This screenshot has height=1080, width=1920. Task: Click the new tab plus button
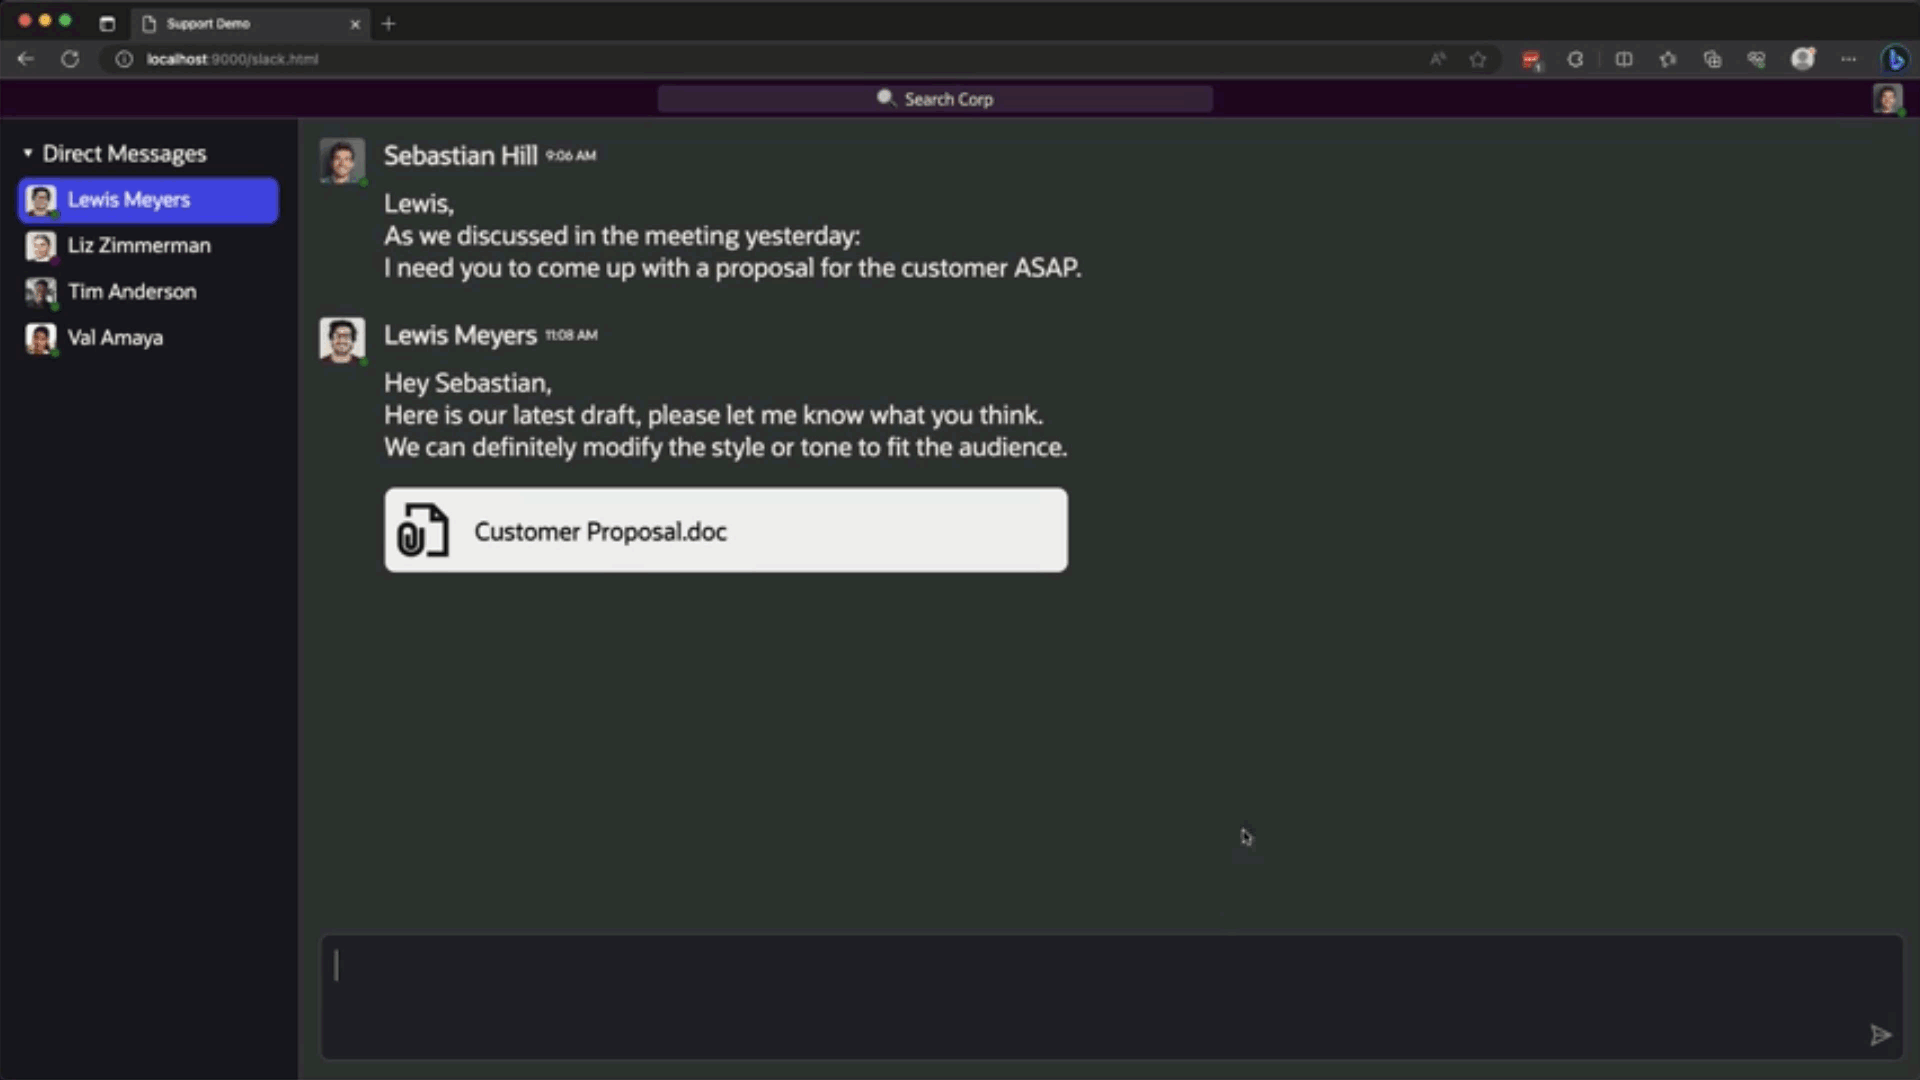389,23
